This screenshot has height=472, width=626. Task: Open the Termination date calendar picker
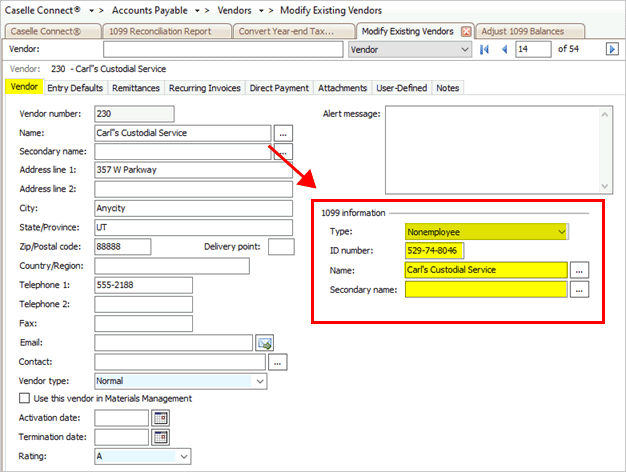pos(160,437)
